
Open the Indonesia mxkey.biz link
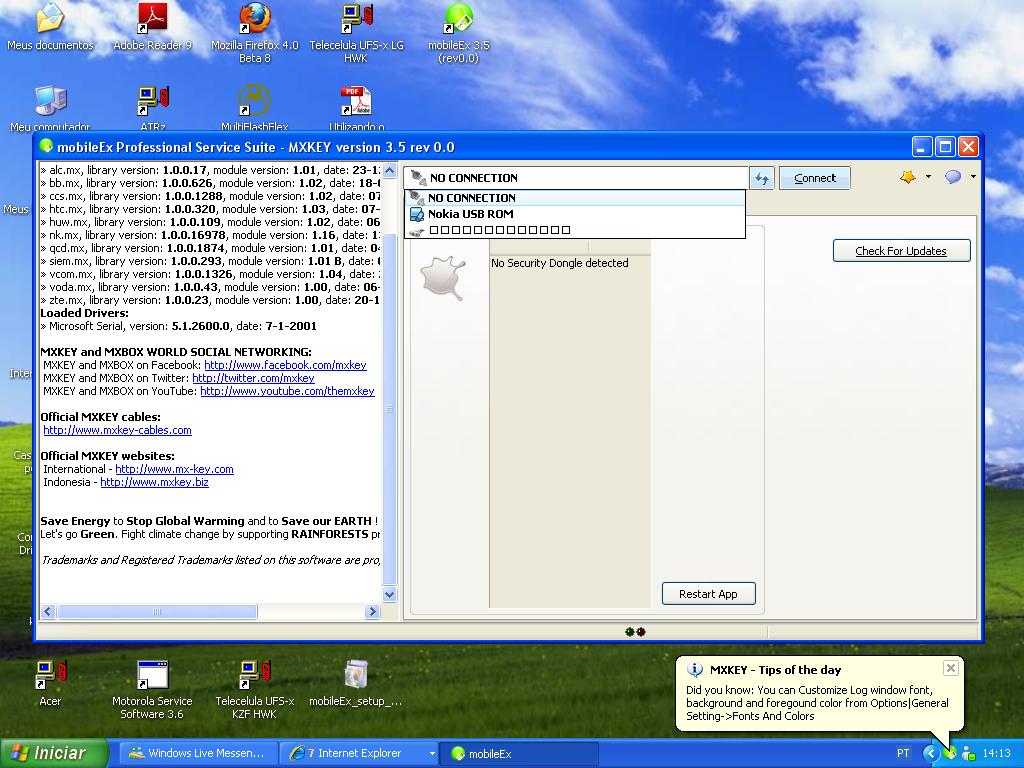click(x=155, y=483)
